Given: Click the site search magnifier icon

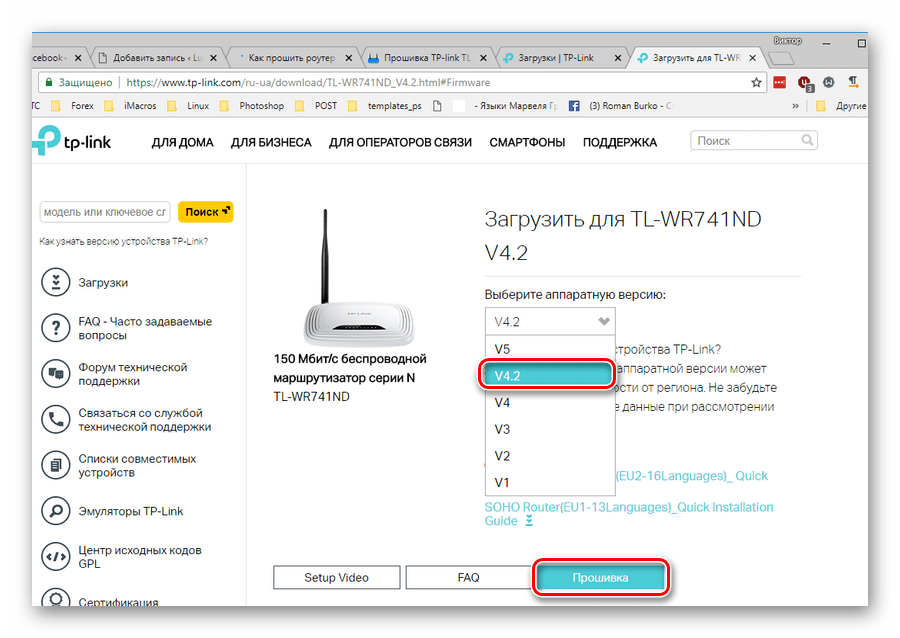Looking at the screenshot, I should coord(807,140).
